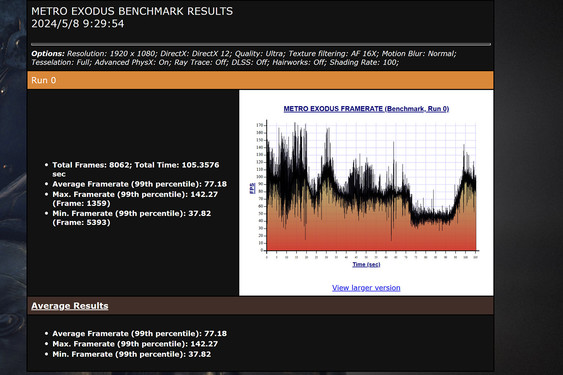563x375 pixels.
Task: Click the Average Results heading link
Action: pos(70,306)
